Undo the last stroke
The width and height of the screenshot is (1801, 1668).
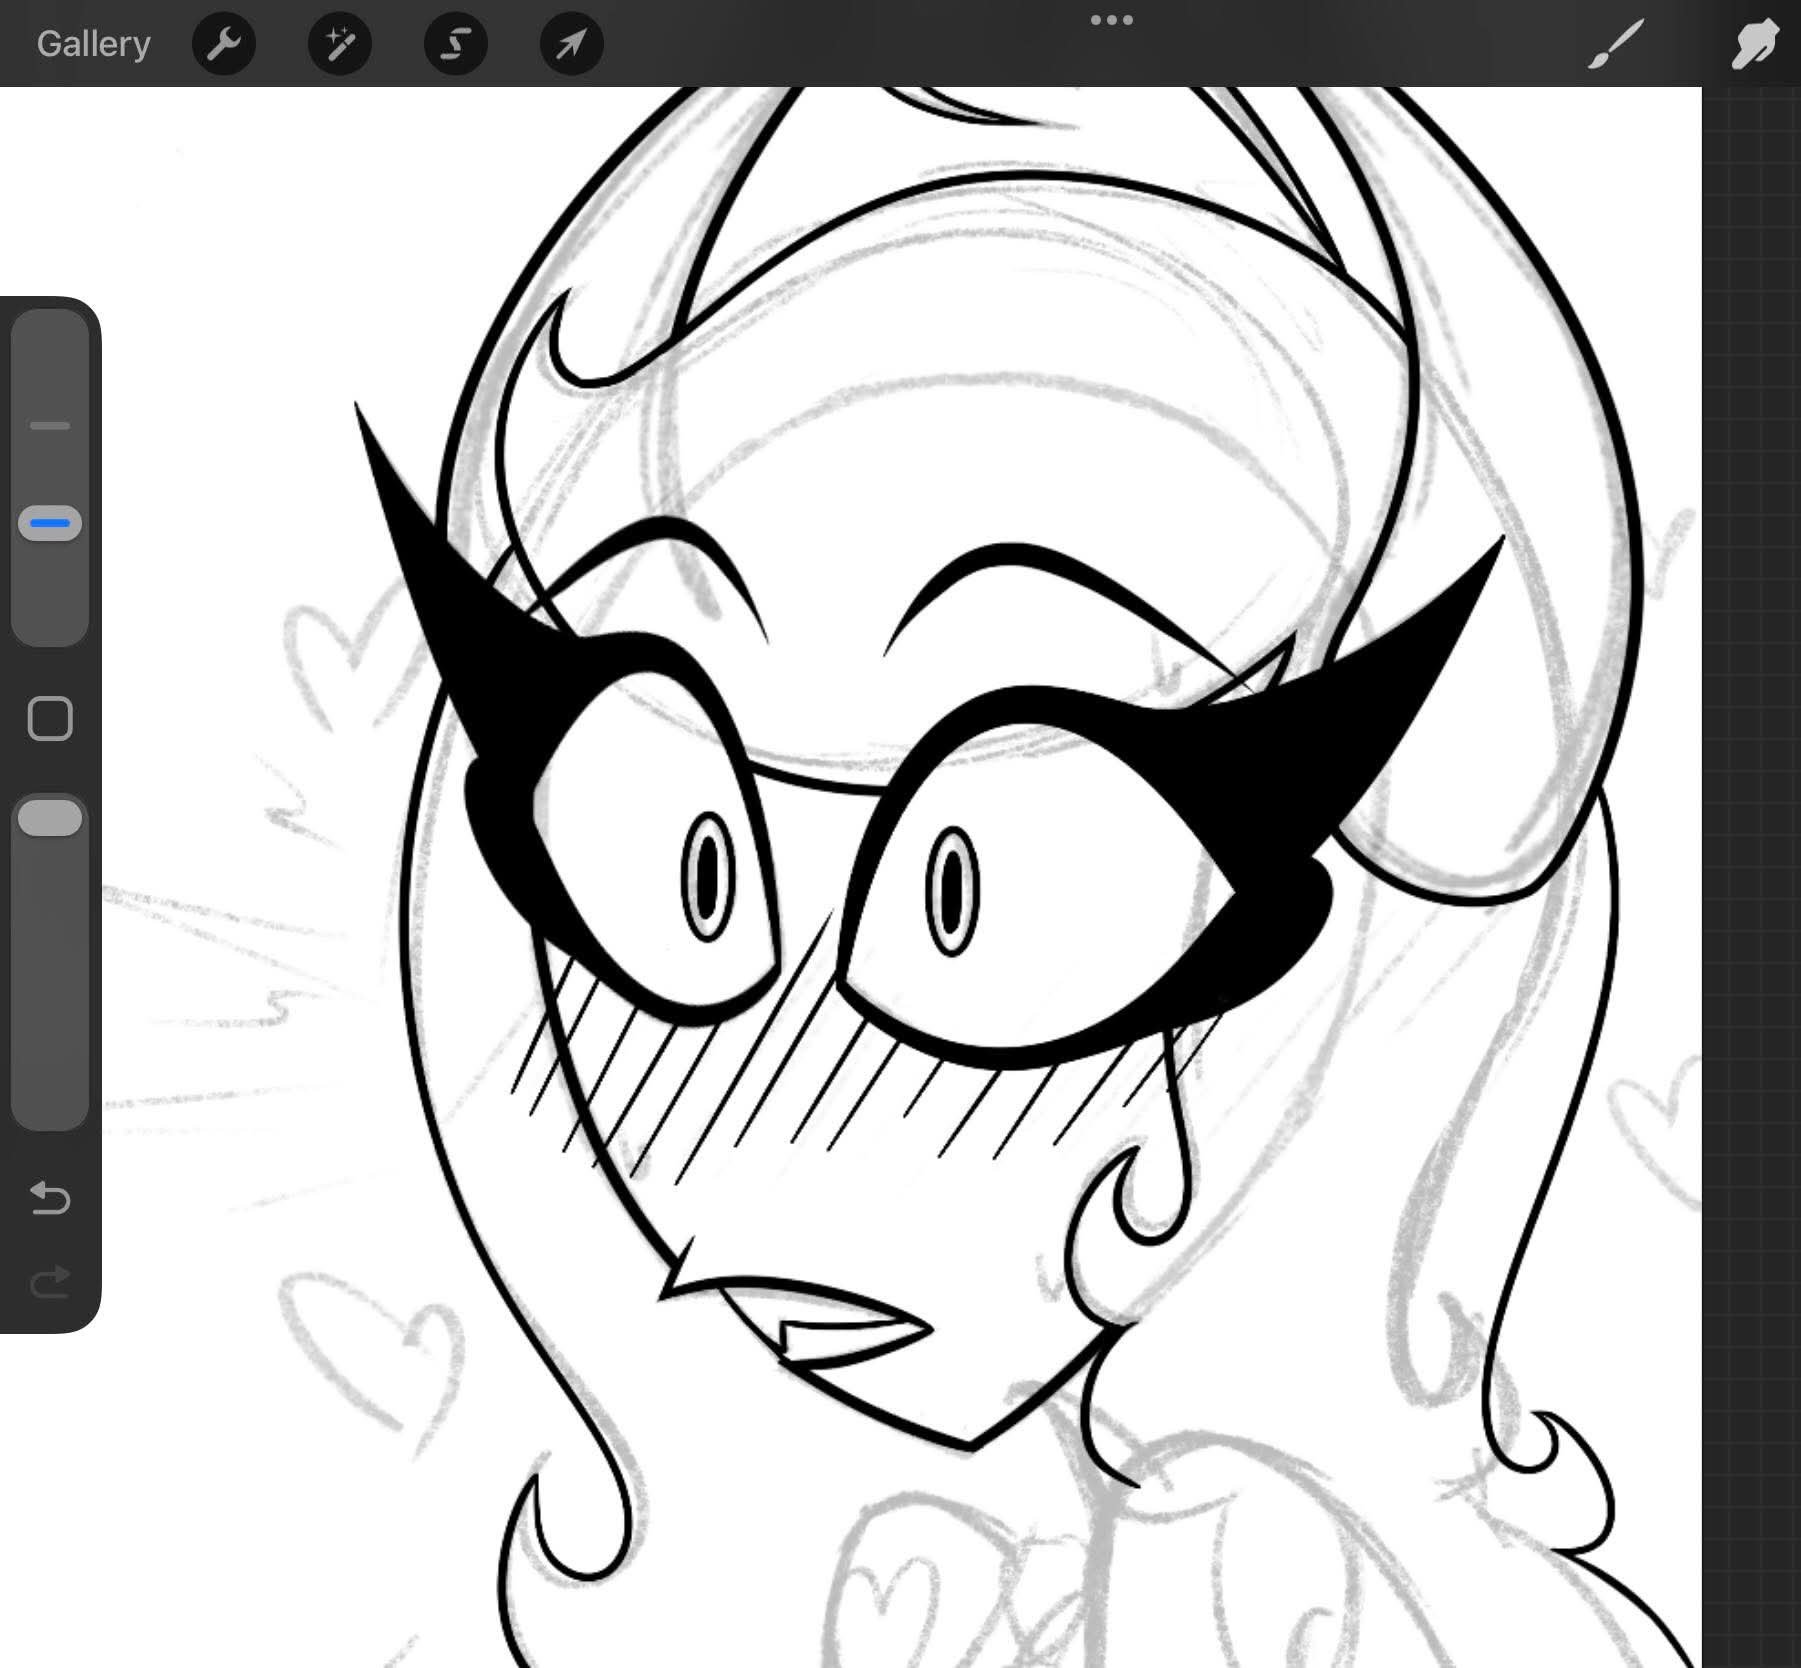click(50, 1197)
